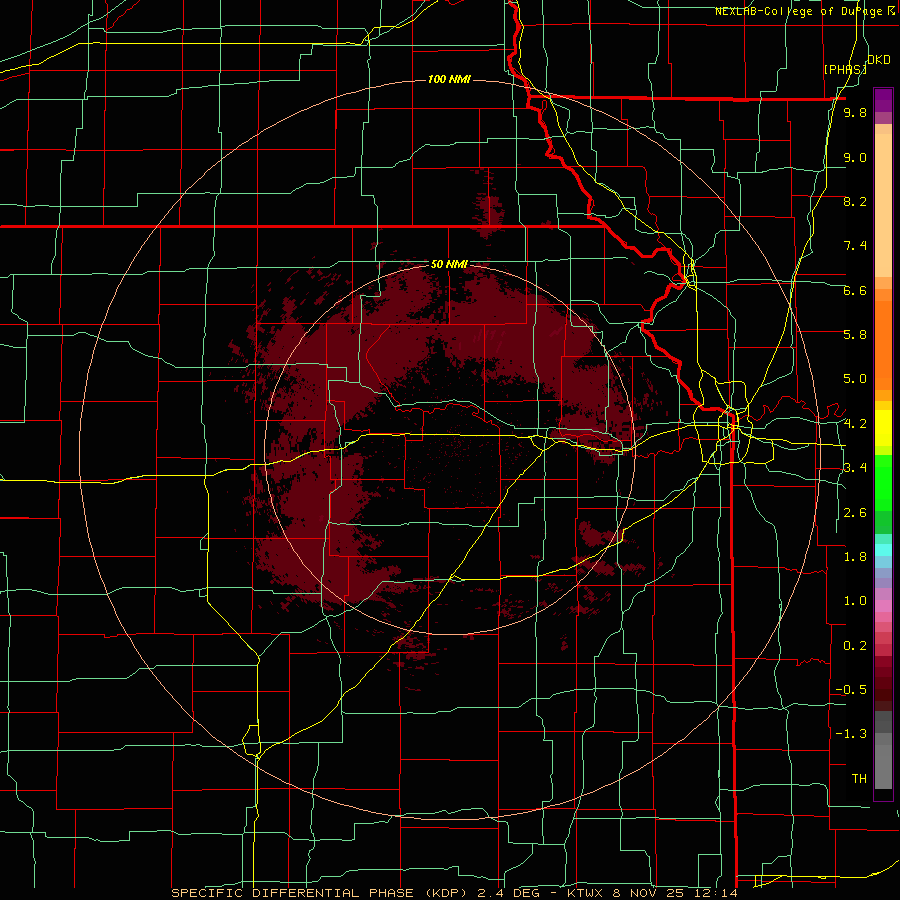Screen dimensions: 900x900
Task: Pick the pink swatch beside 1.0
Action: 883,605
